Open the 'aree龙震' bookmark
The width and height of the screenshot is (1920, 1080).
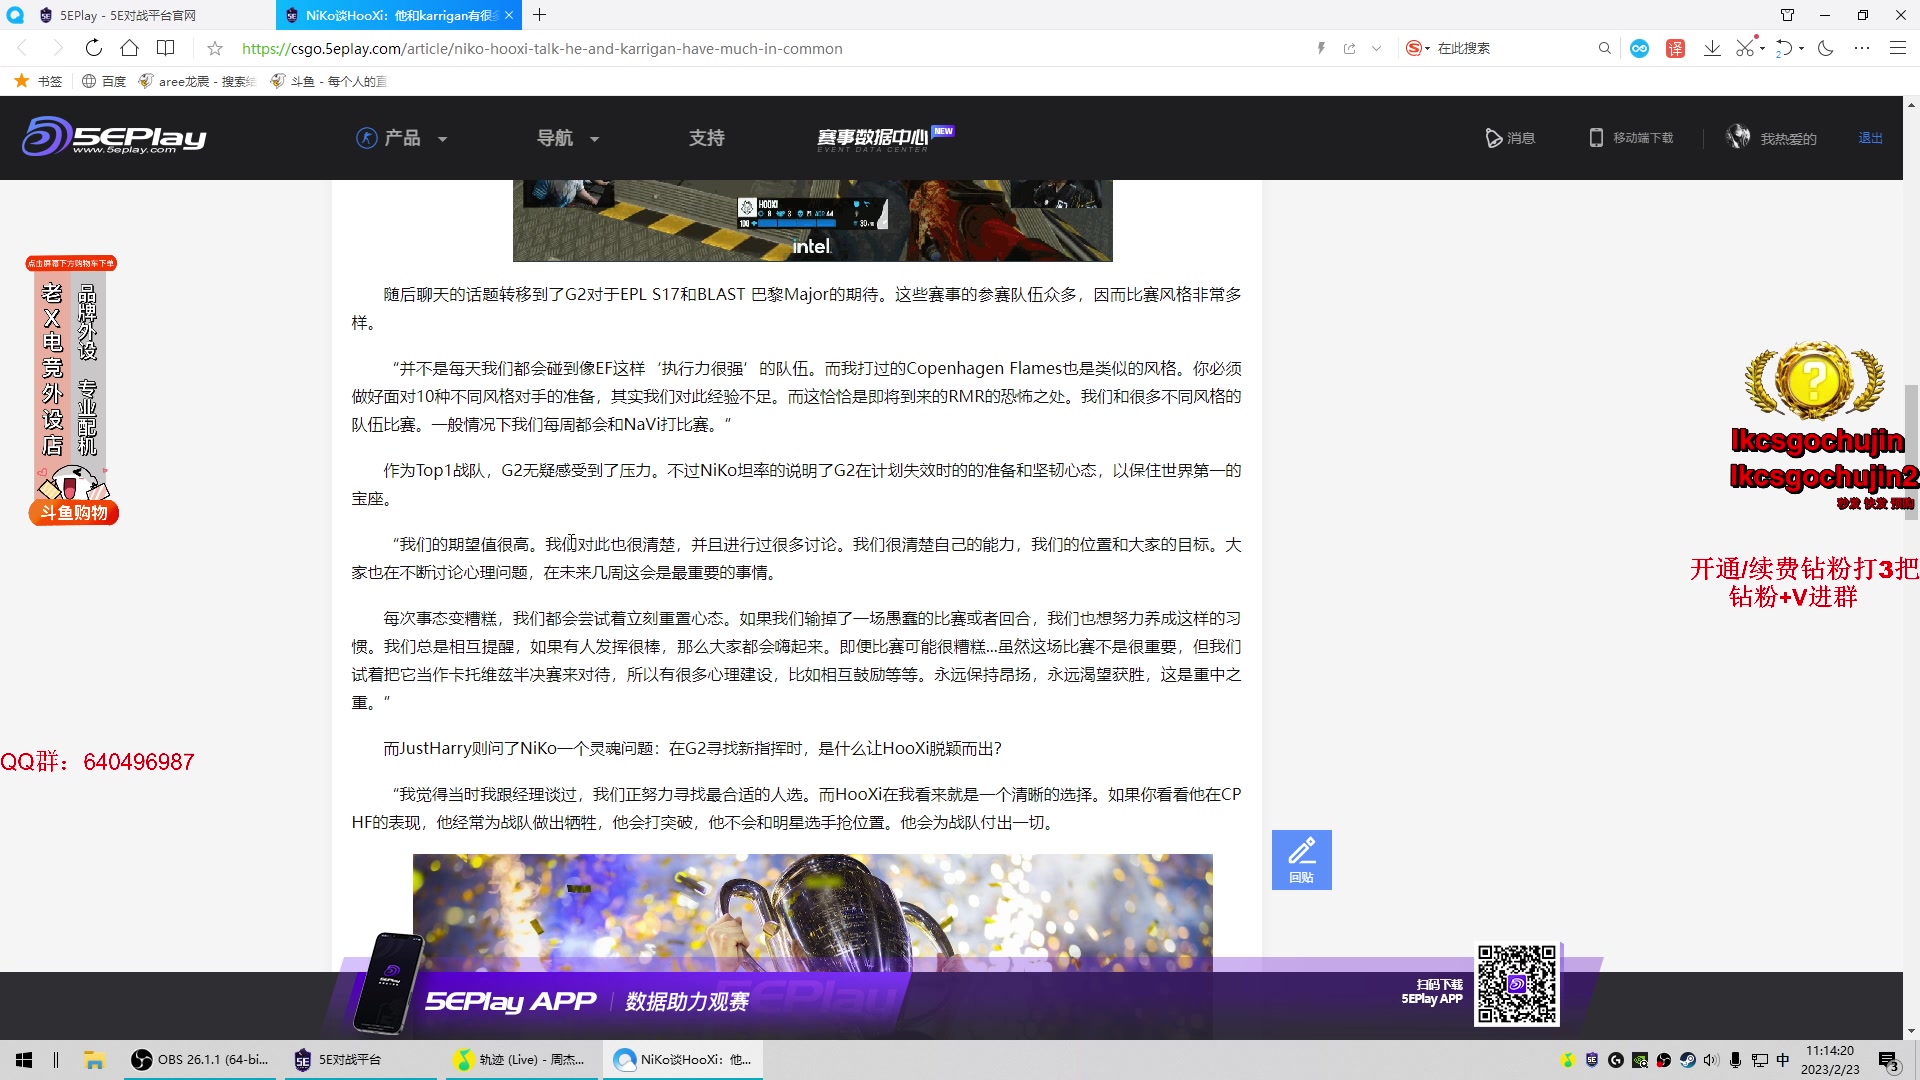click(198, 81)
